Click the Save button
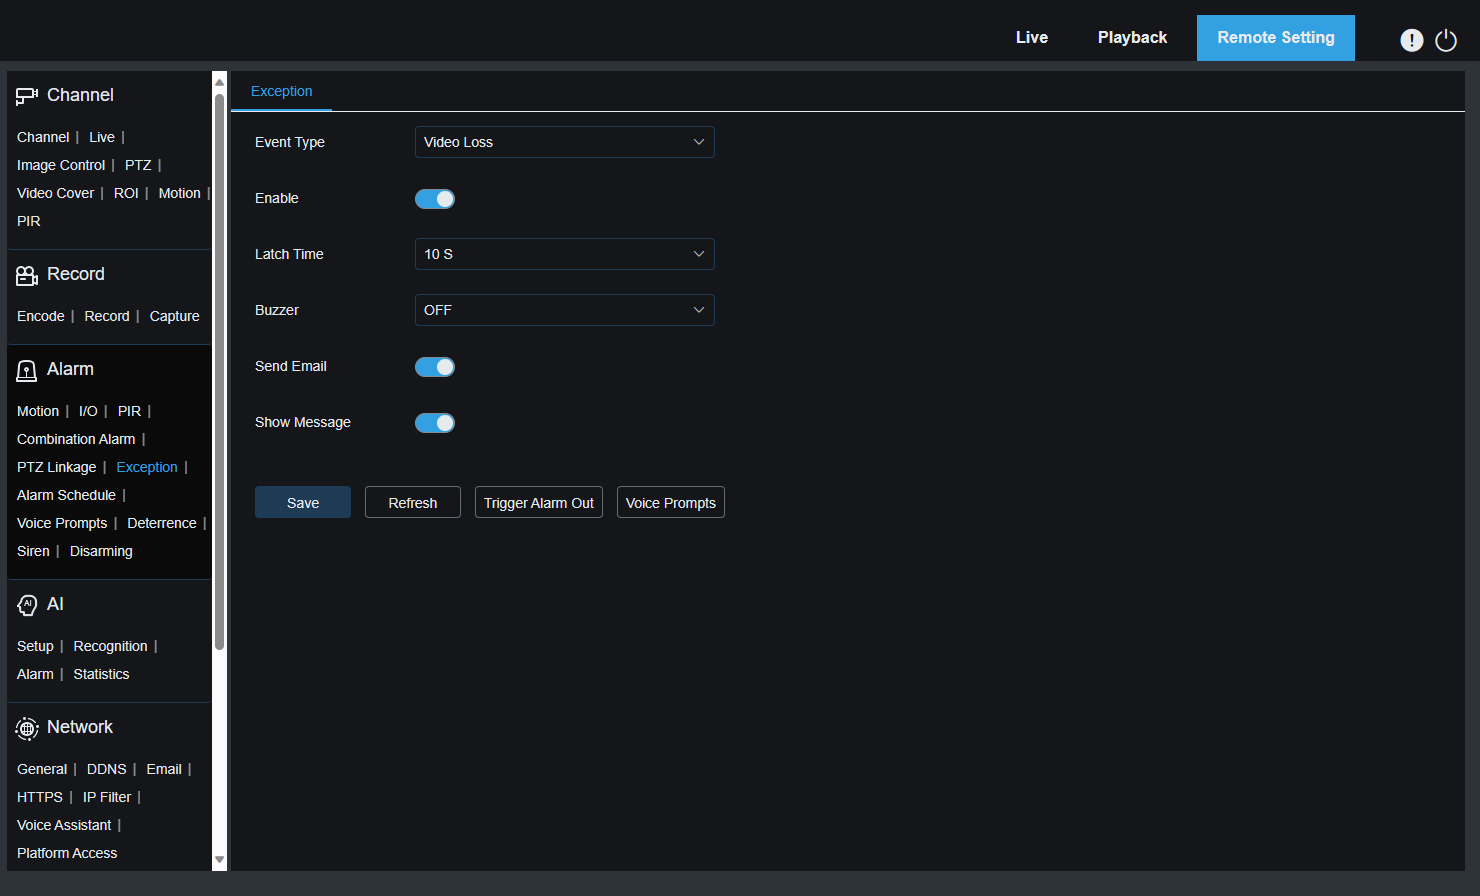The height and width of the screenshot is (896, 1480). [303, 502]
